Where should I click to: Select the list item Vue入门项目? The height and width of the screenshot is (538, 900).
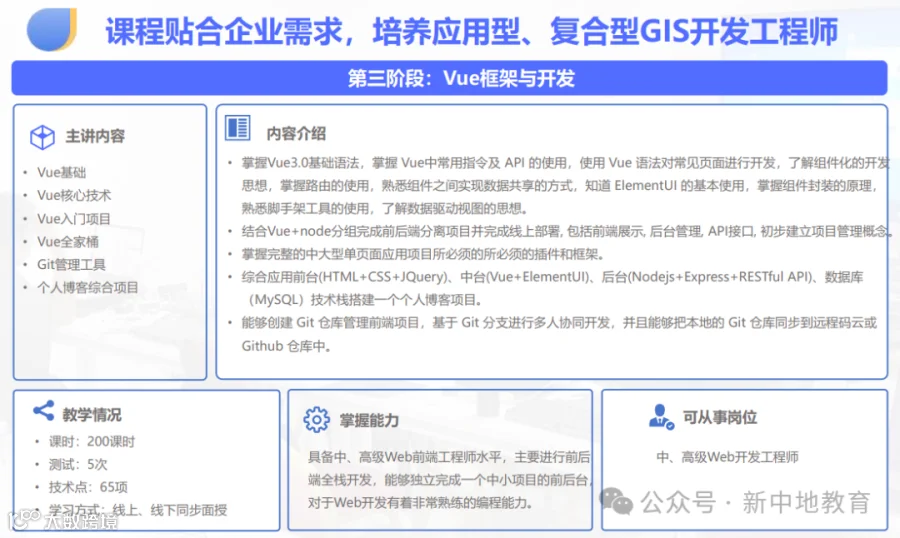[73, 219]
